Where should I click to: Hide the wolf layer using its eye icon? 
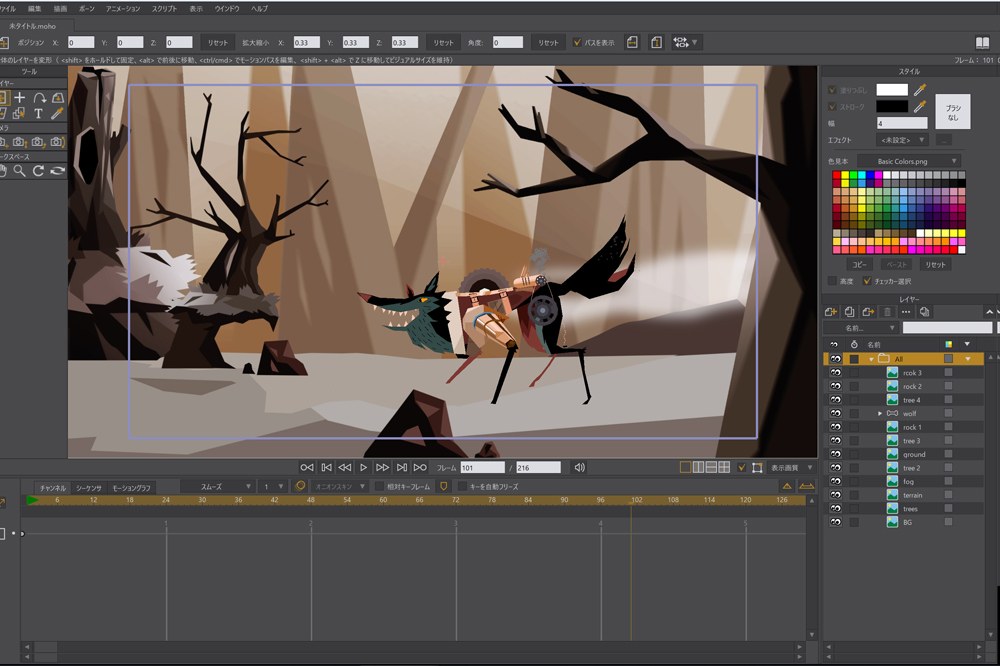pyautogui.click(x=834, y=413)
